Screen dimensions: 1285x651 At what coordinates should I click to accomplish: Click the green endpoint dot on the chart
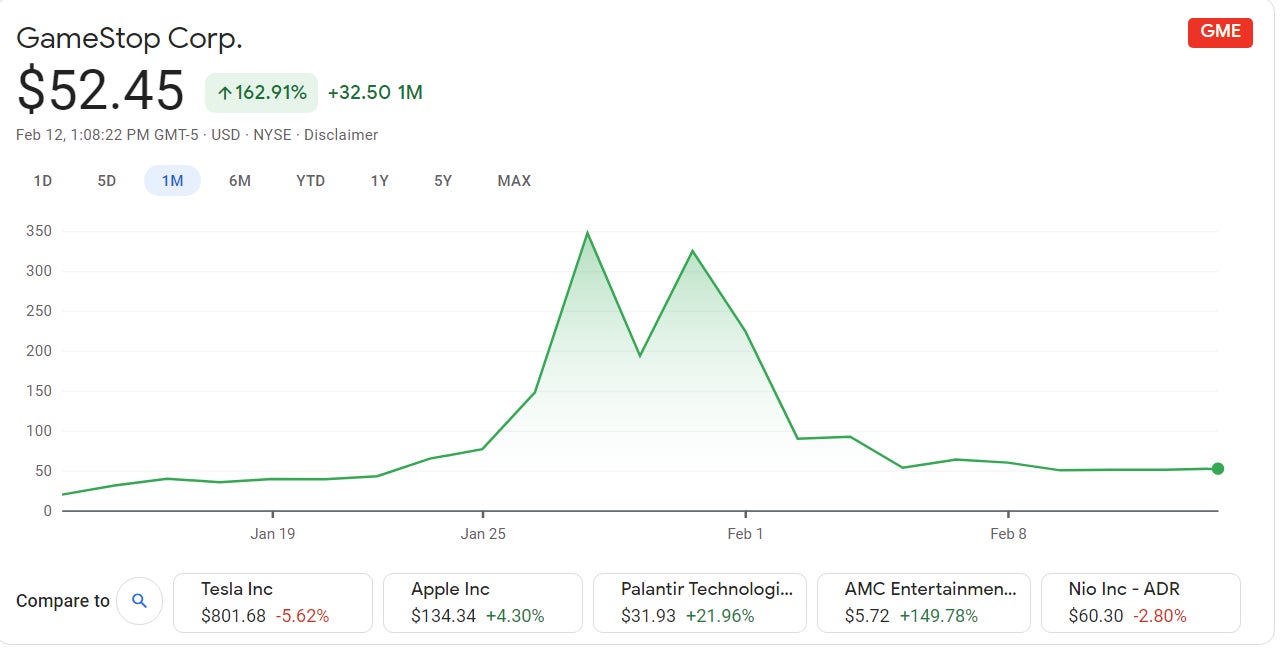point(1217,467)
